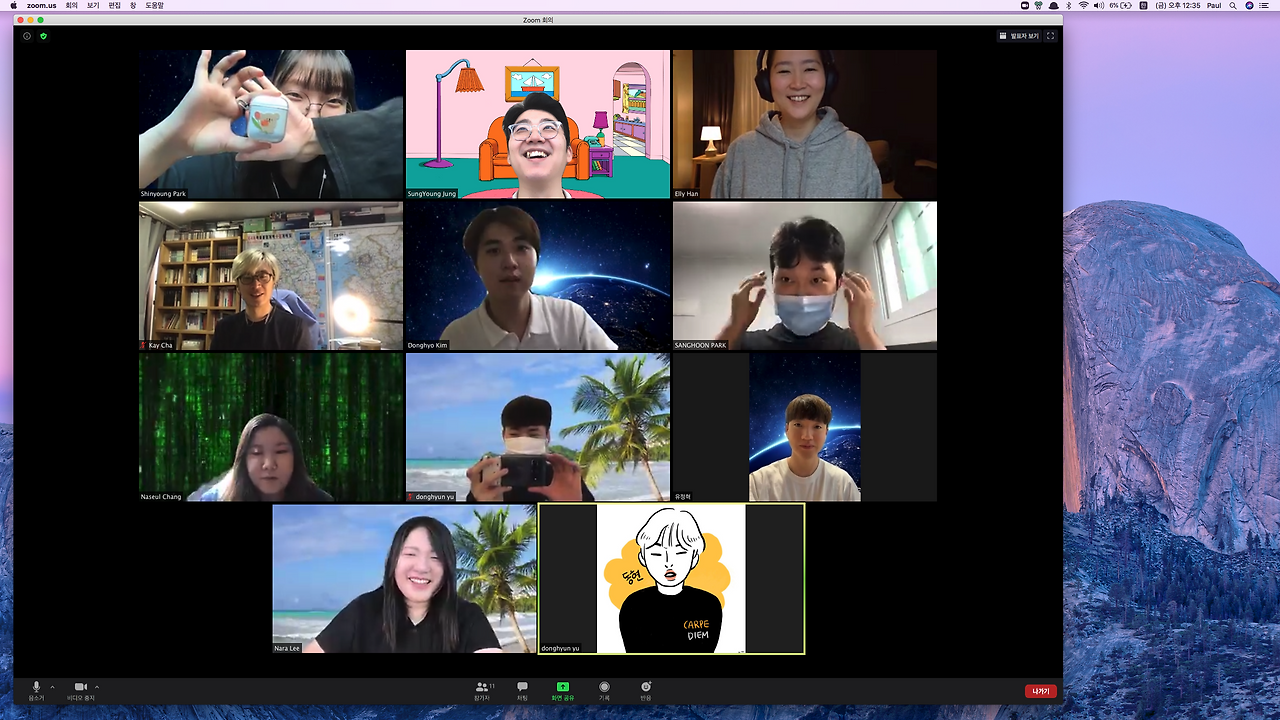Toggle full screen mode
Image resolution: width=1280 pixels, height=720 pixels.
1051,36
